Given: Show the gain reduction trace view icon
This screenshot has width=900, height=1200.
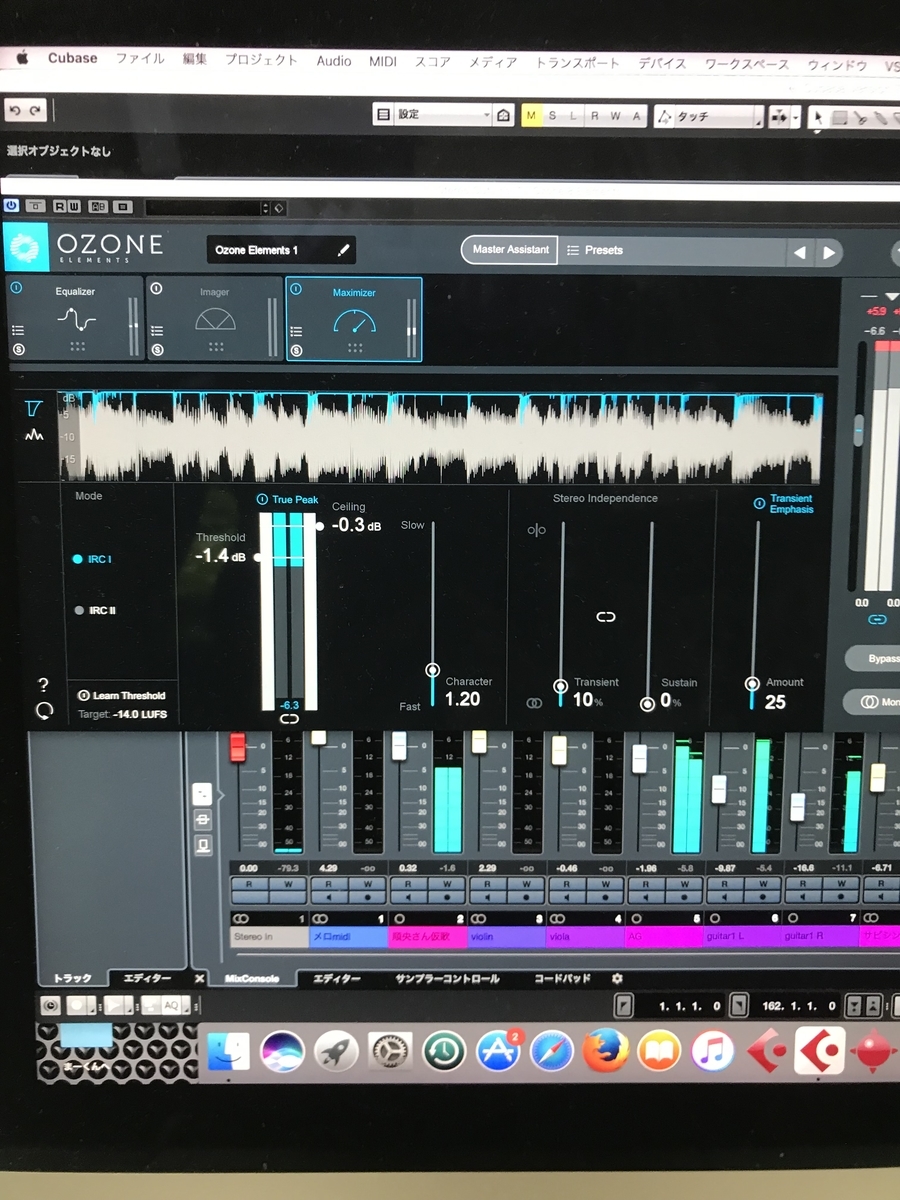Looking at the screenshot, I should (35, 409).
